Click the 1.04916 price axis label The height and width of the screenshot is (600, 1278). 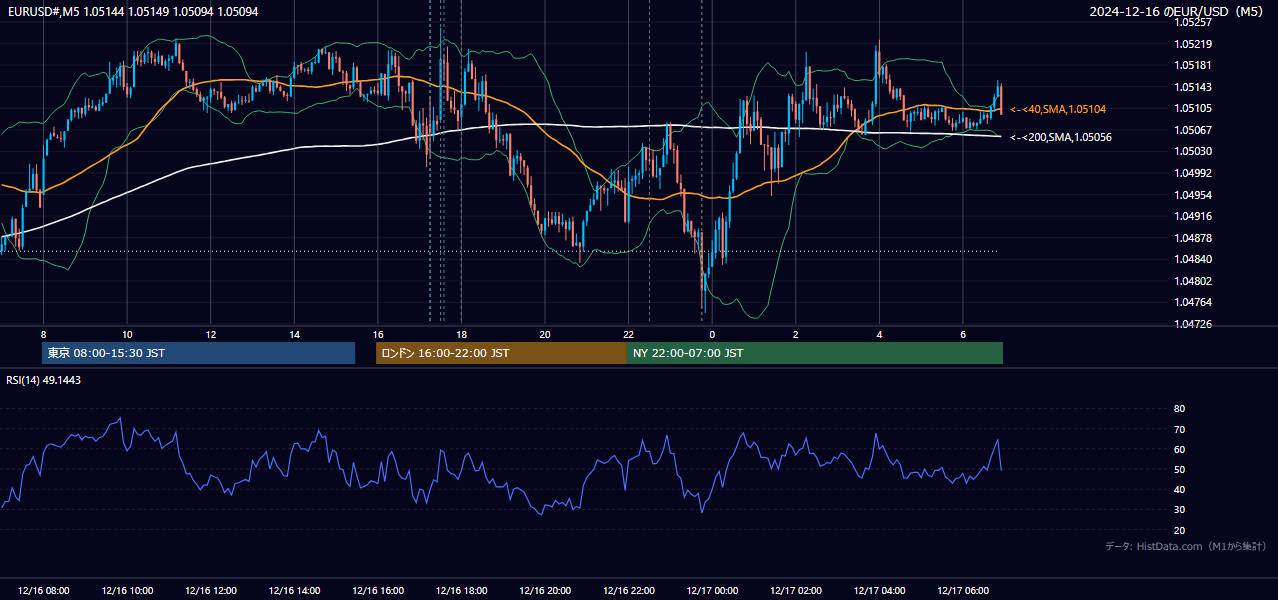coord(1193,216)
